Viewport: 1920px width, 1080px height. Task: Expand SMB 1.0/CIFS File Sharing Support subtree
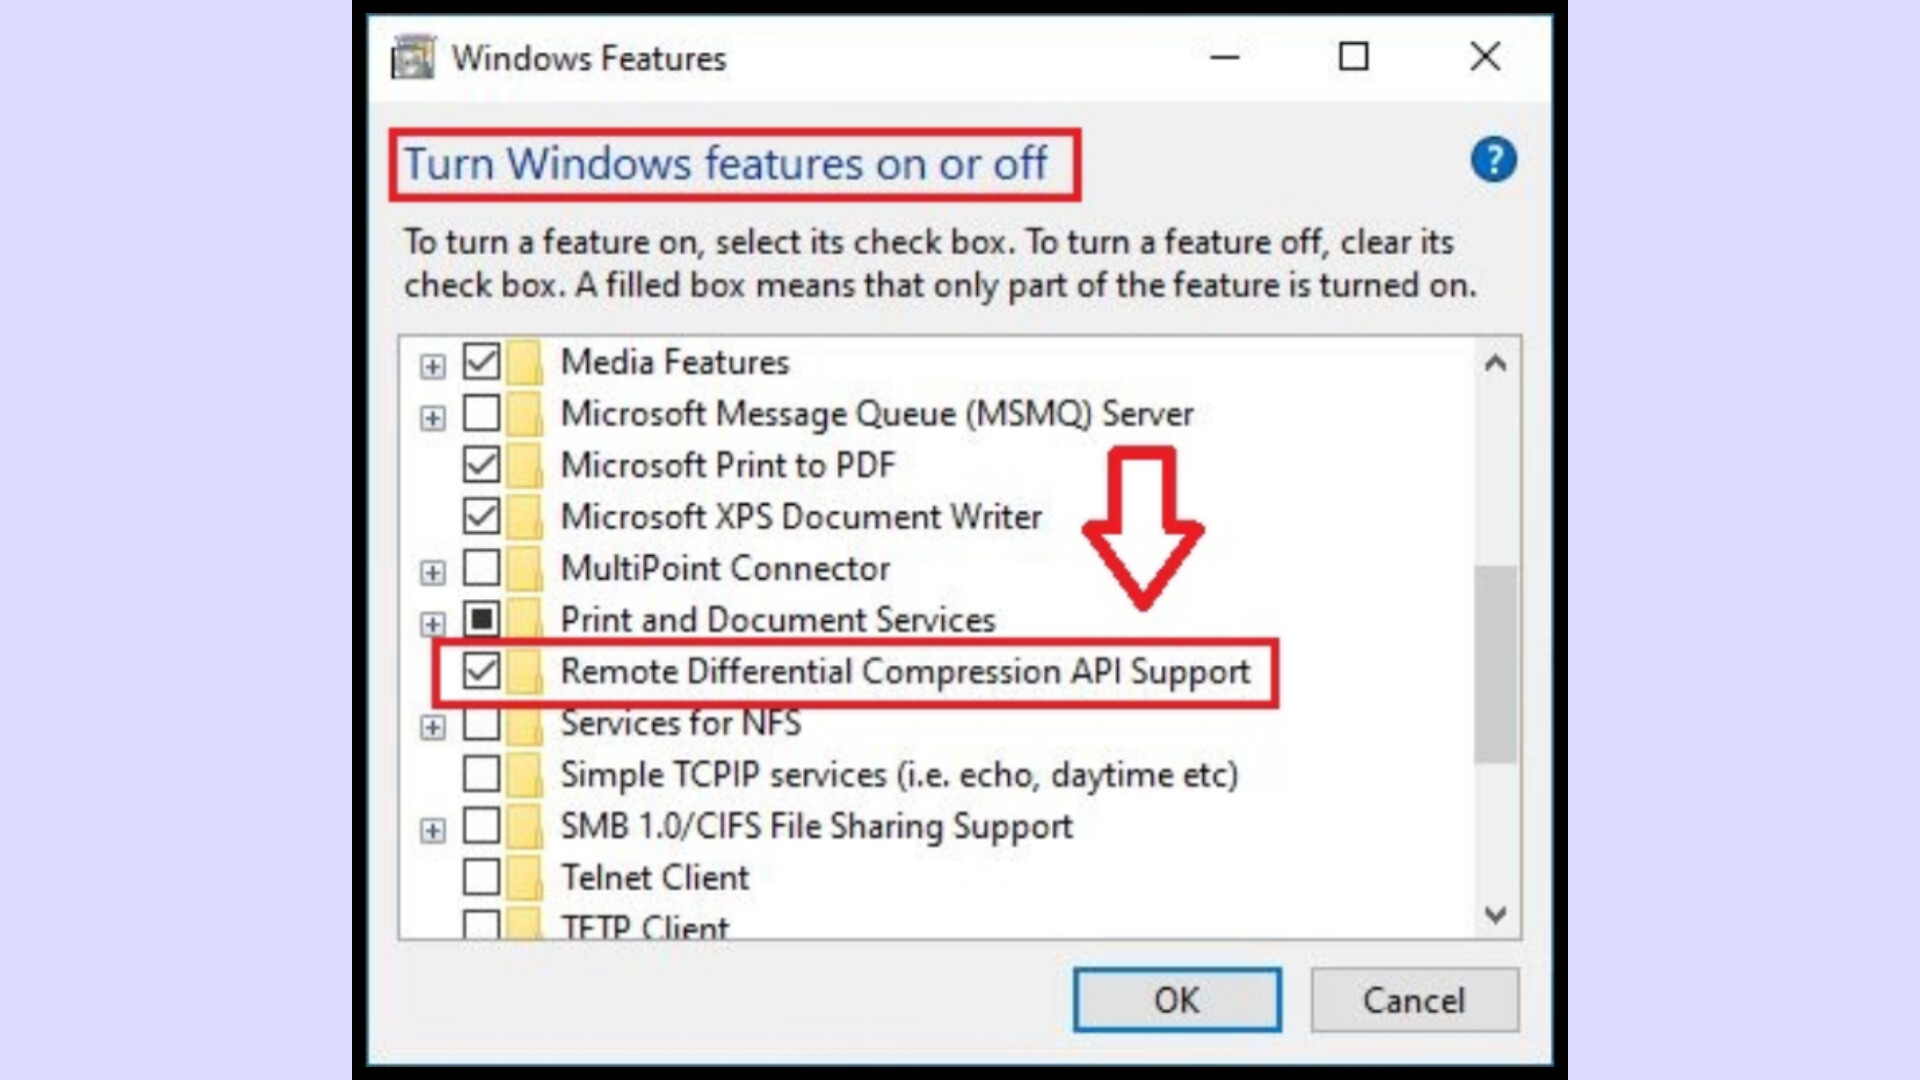433,828
